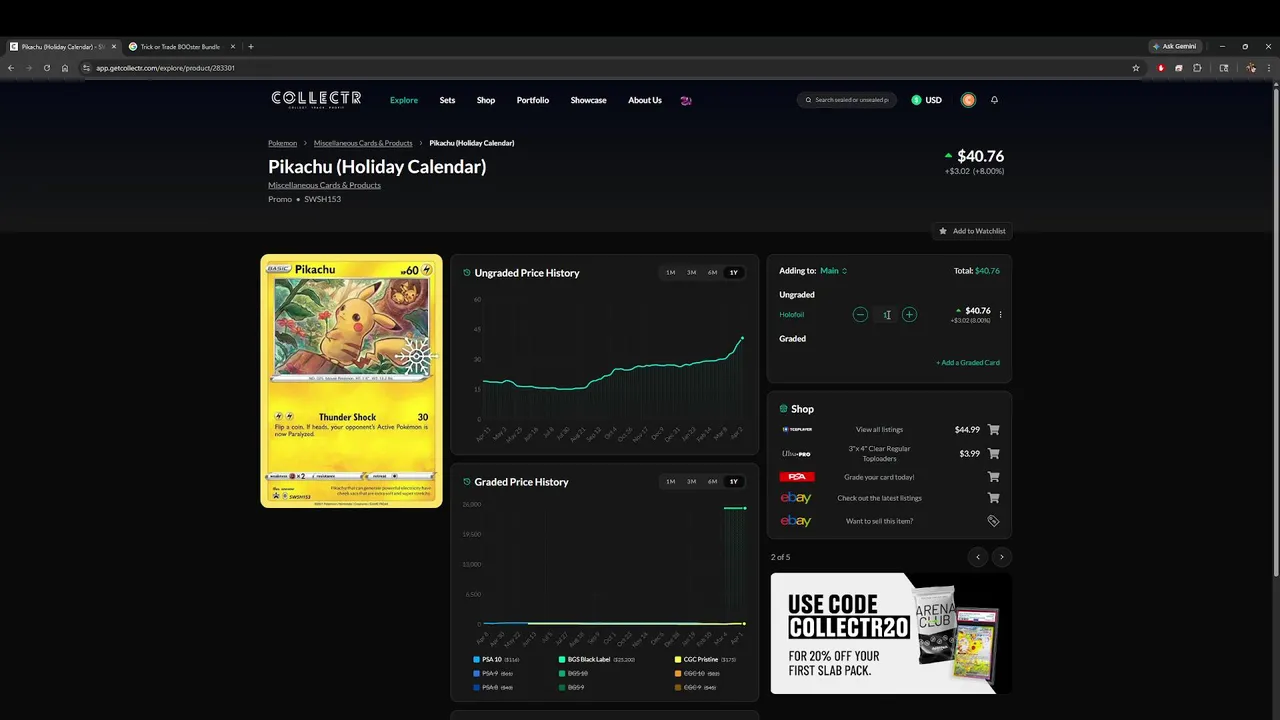Reload the browser page
The width and height of the screenshot is (1280, 720).
(x=46, y=68)
